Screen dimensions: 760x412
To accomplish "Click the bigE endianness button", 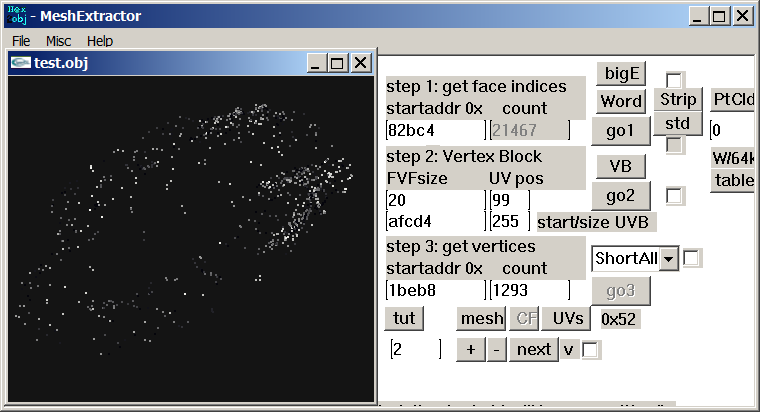I will point(621,74).
